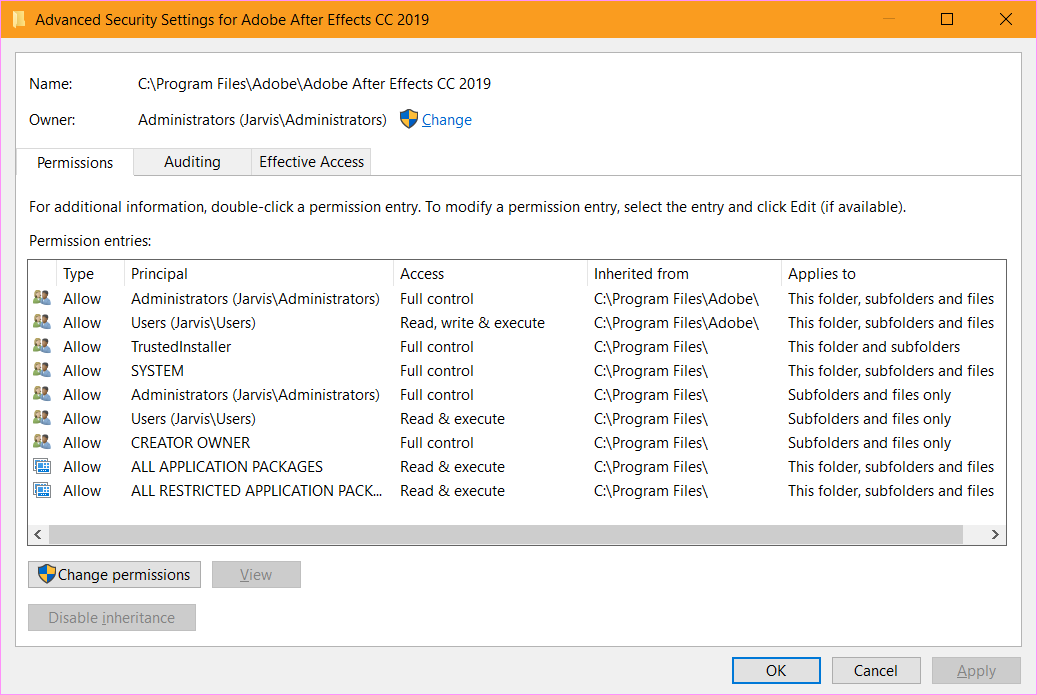1037x695 pixels.
Task: Select the SYSTEM principal entry
Action: tap(157, 370)
